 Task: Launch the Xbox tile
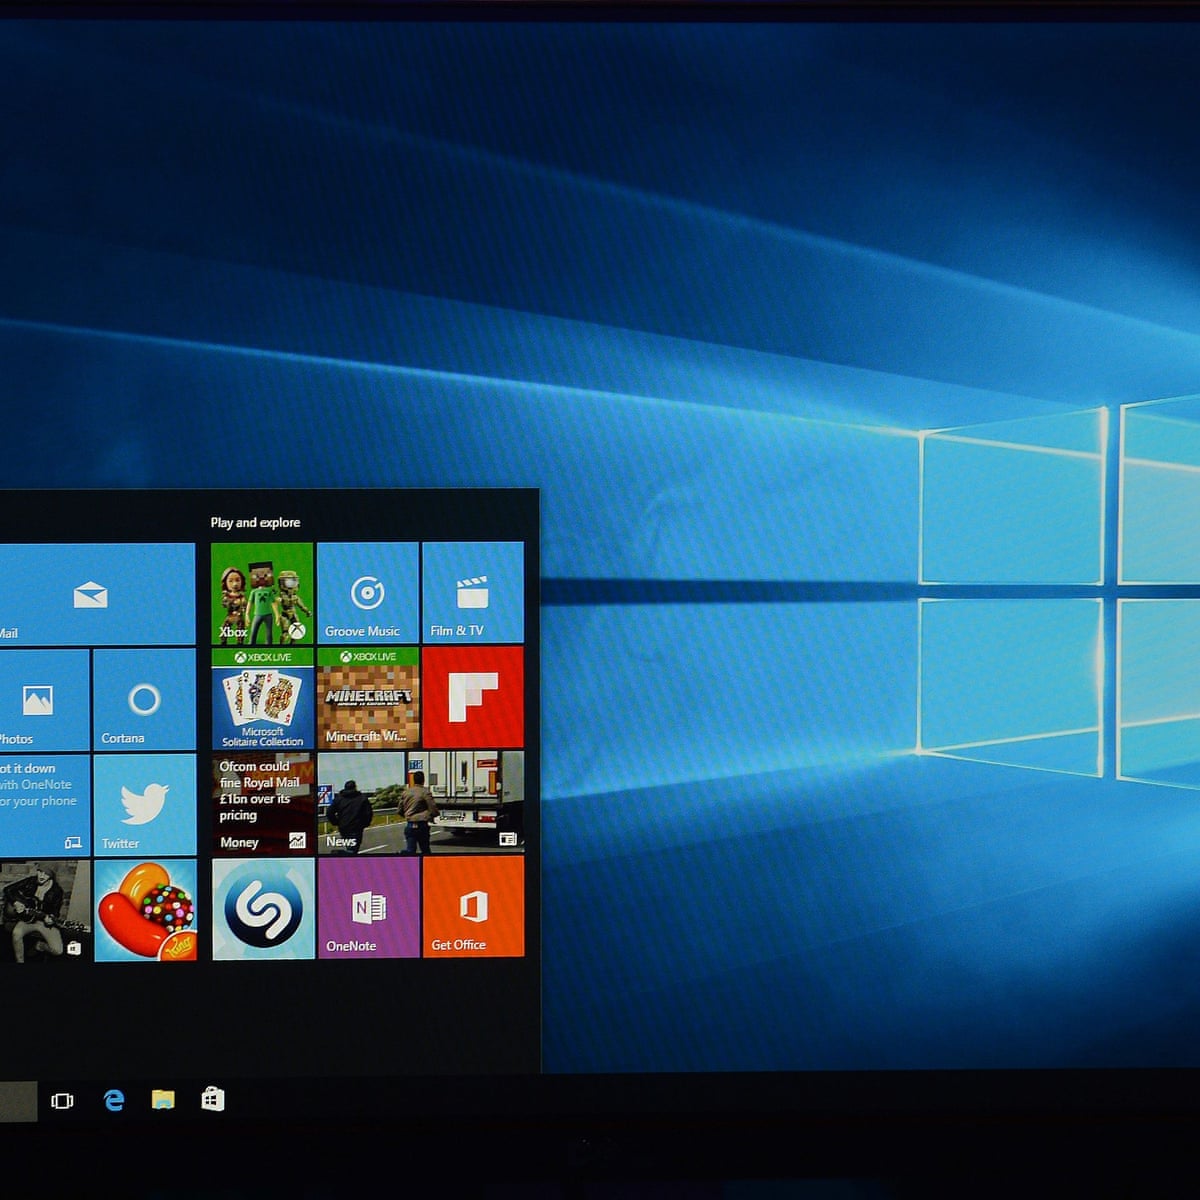(x=262, y=593)
